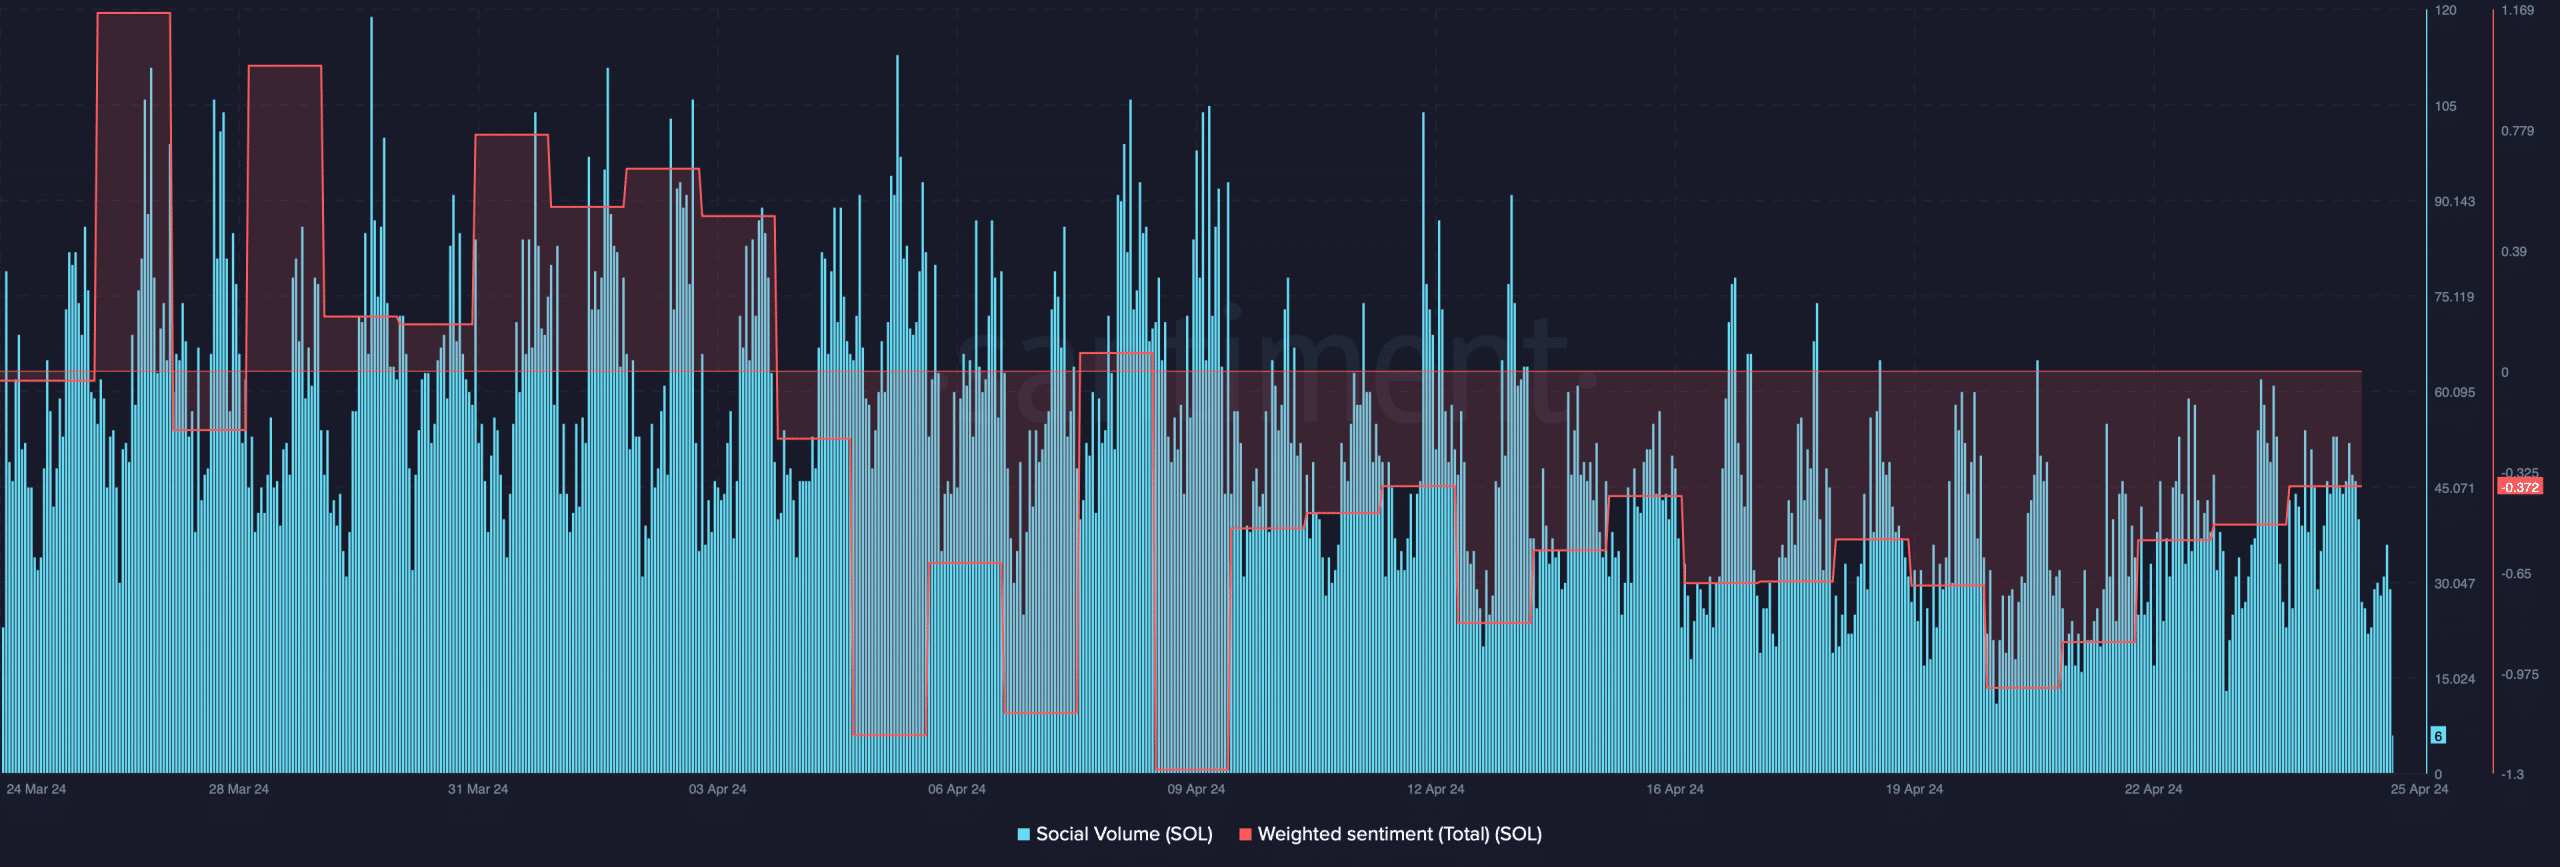Click the red -0.372 current value tag
This screenshot has height=867, width=2560.
pyautogui.click(x=2520, y=487)
